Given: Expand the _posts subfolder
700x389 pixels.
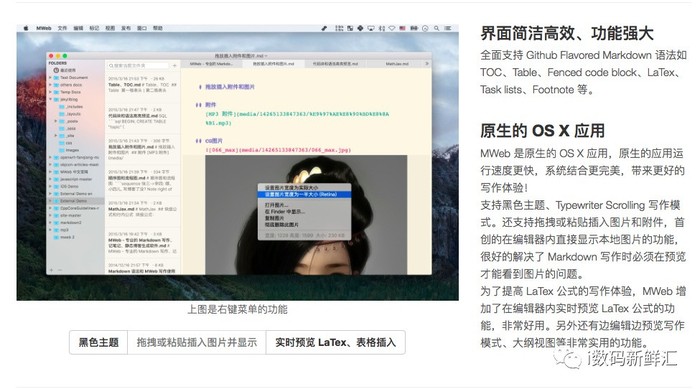Looking at the screenshot, I should pyautogui.click(x=56, y=121).
